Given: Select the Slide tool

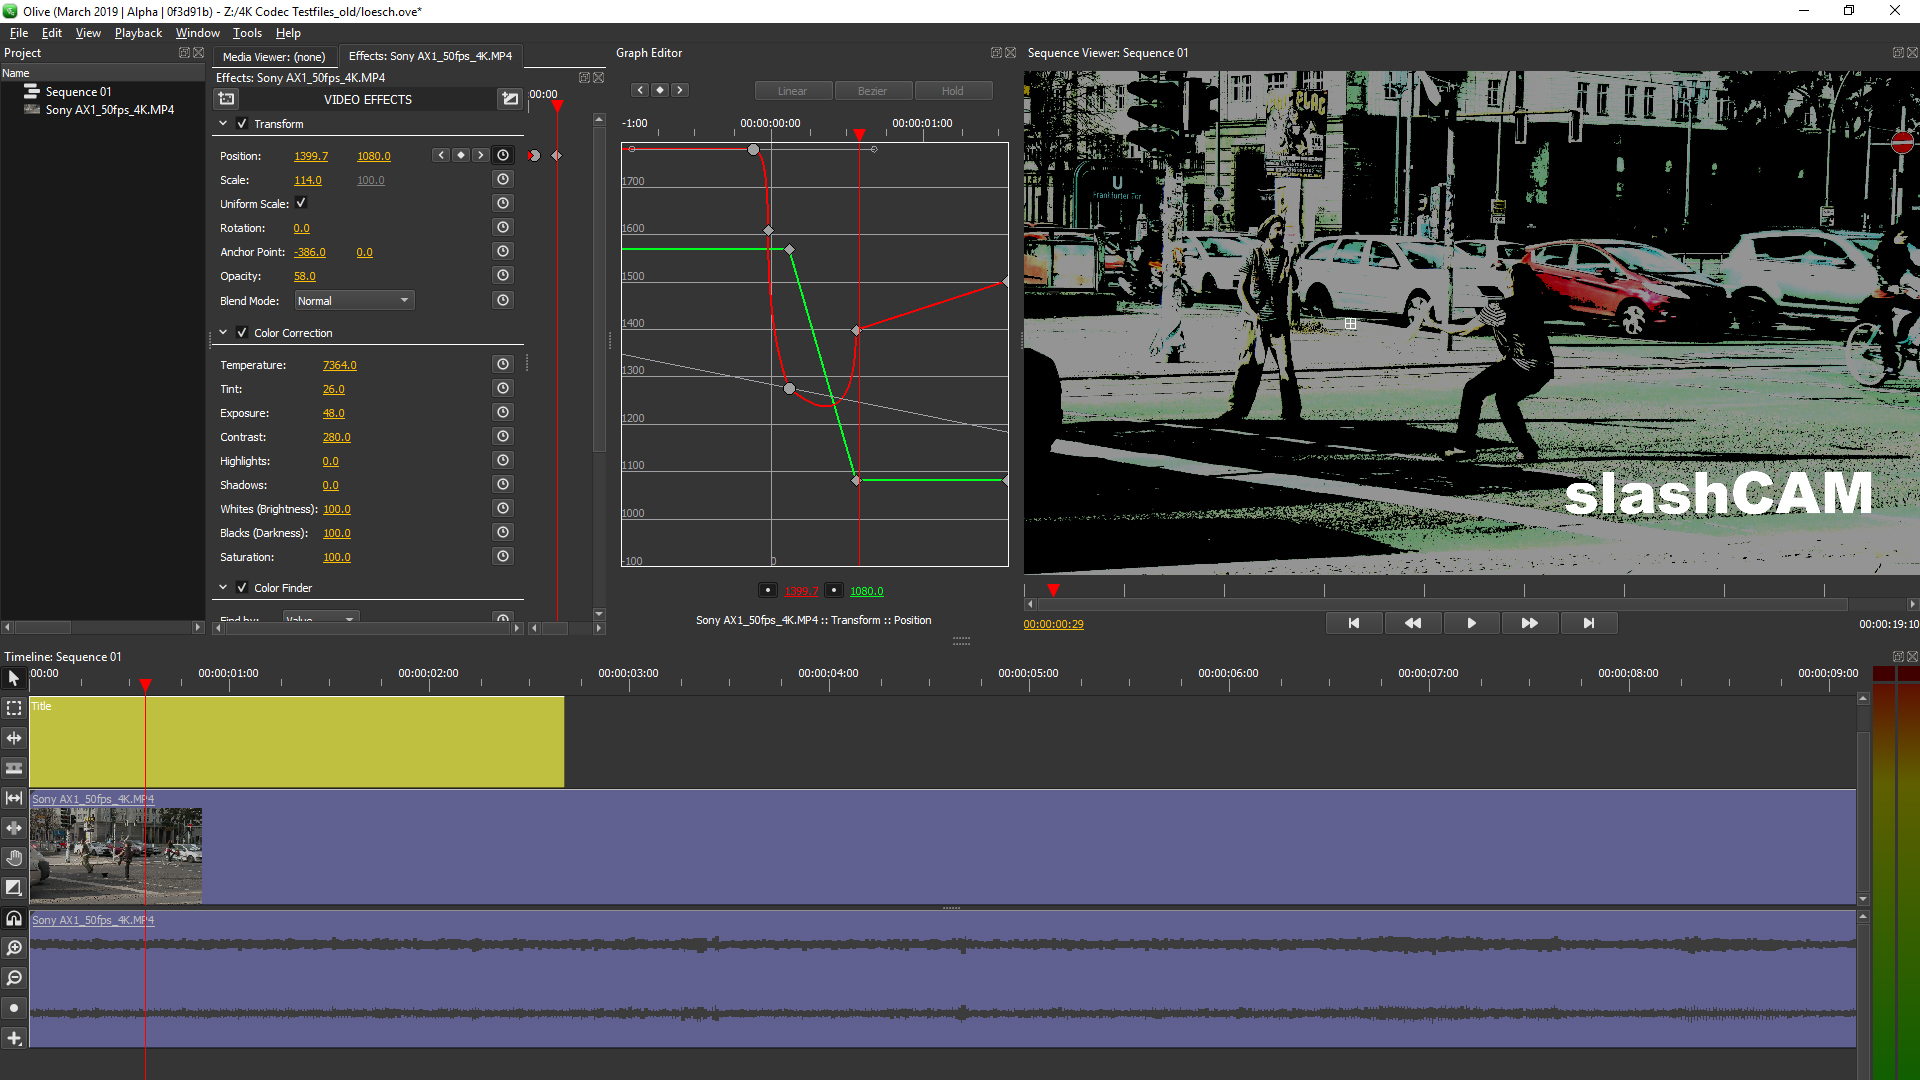Looking at the screenshot, I should click(14, 828).
